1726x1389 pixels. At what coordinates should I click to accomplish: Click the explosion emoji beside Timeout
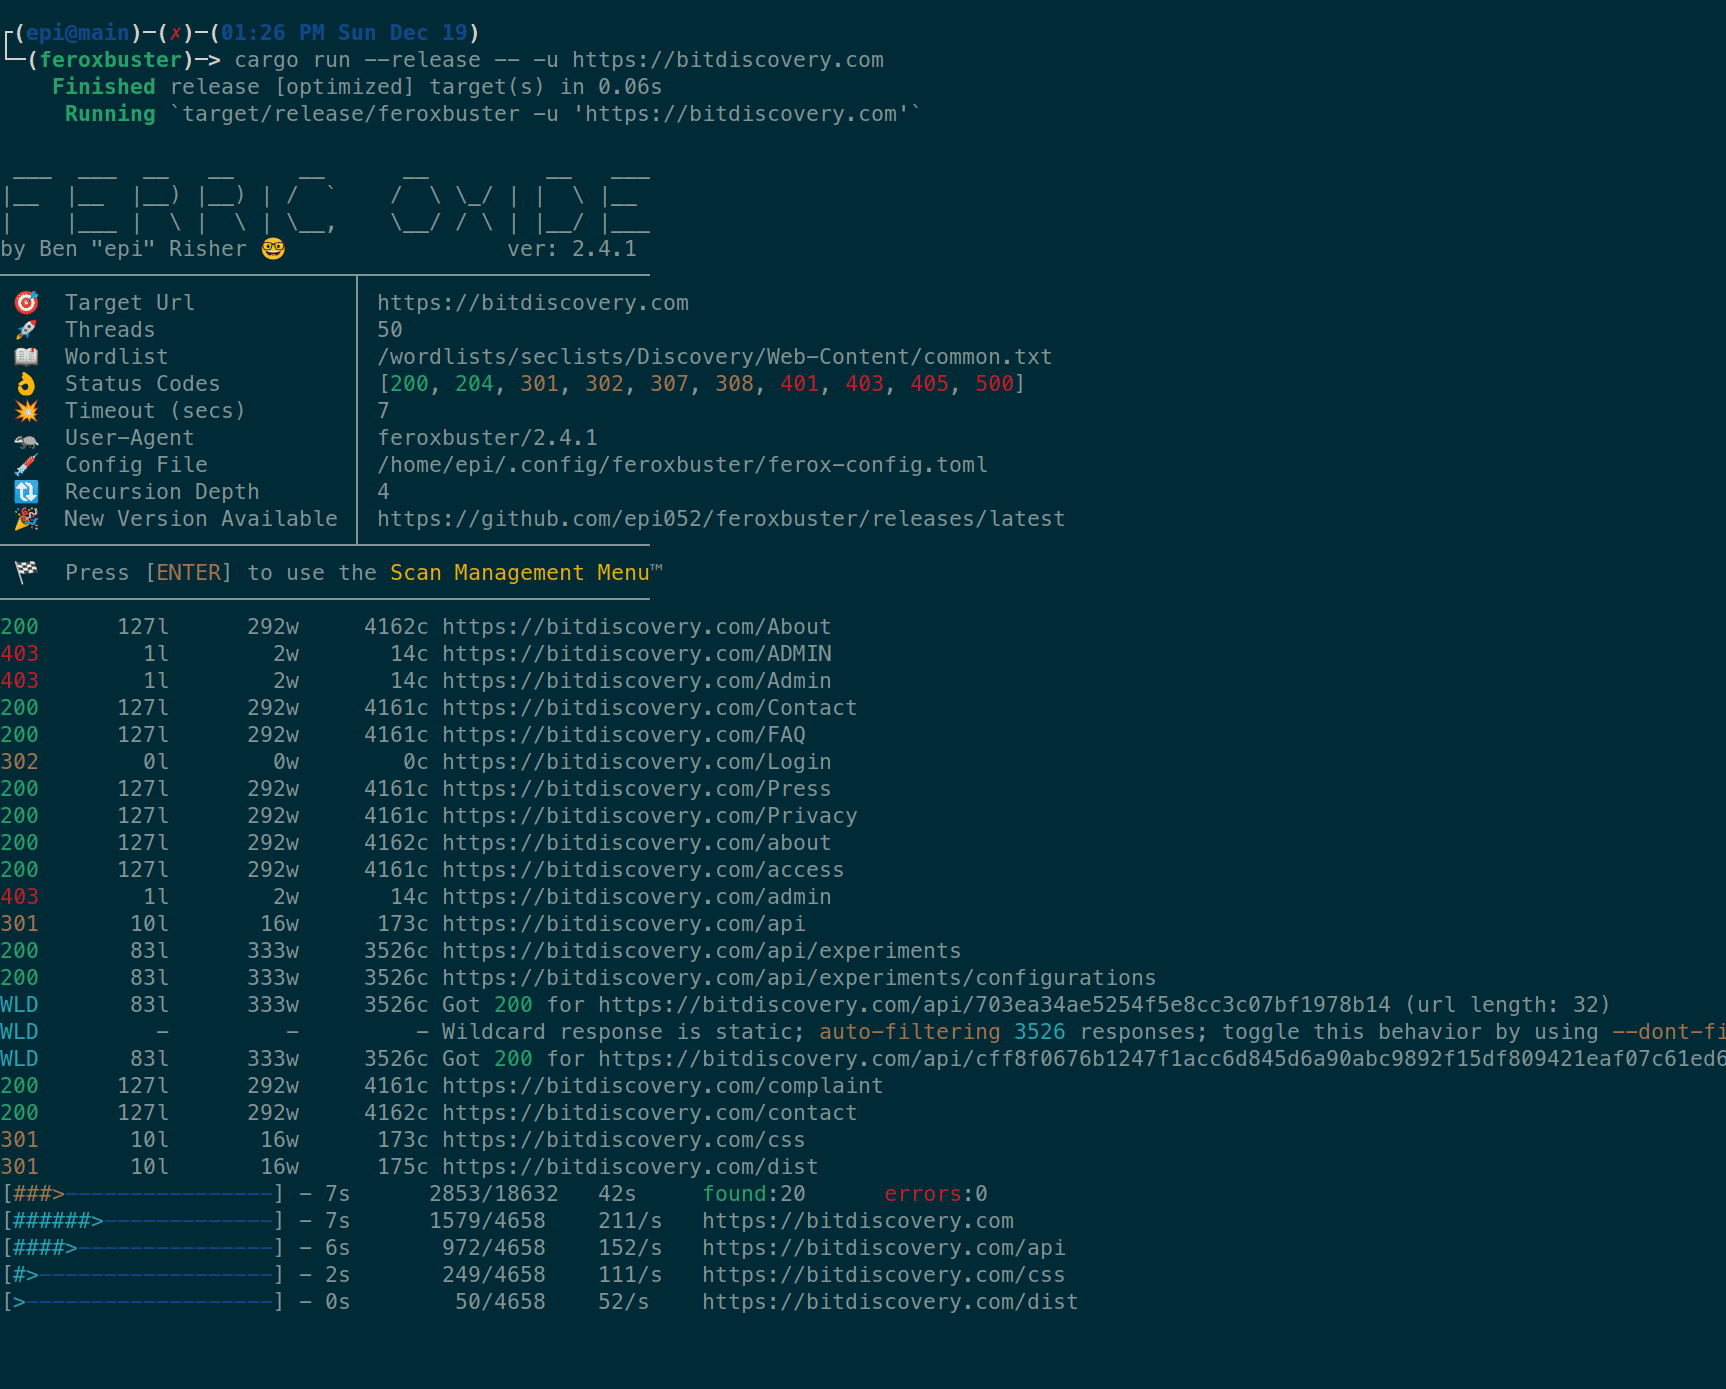point(26,411)
